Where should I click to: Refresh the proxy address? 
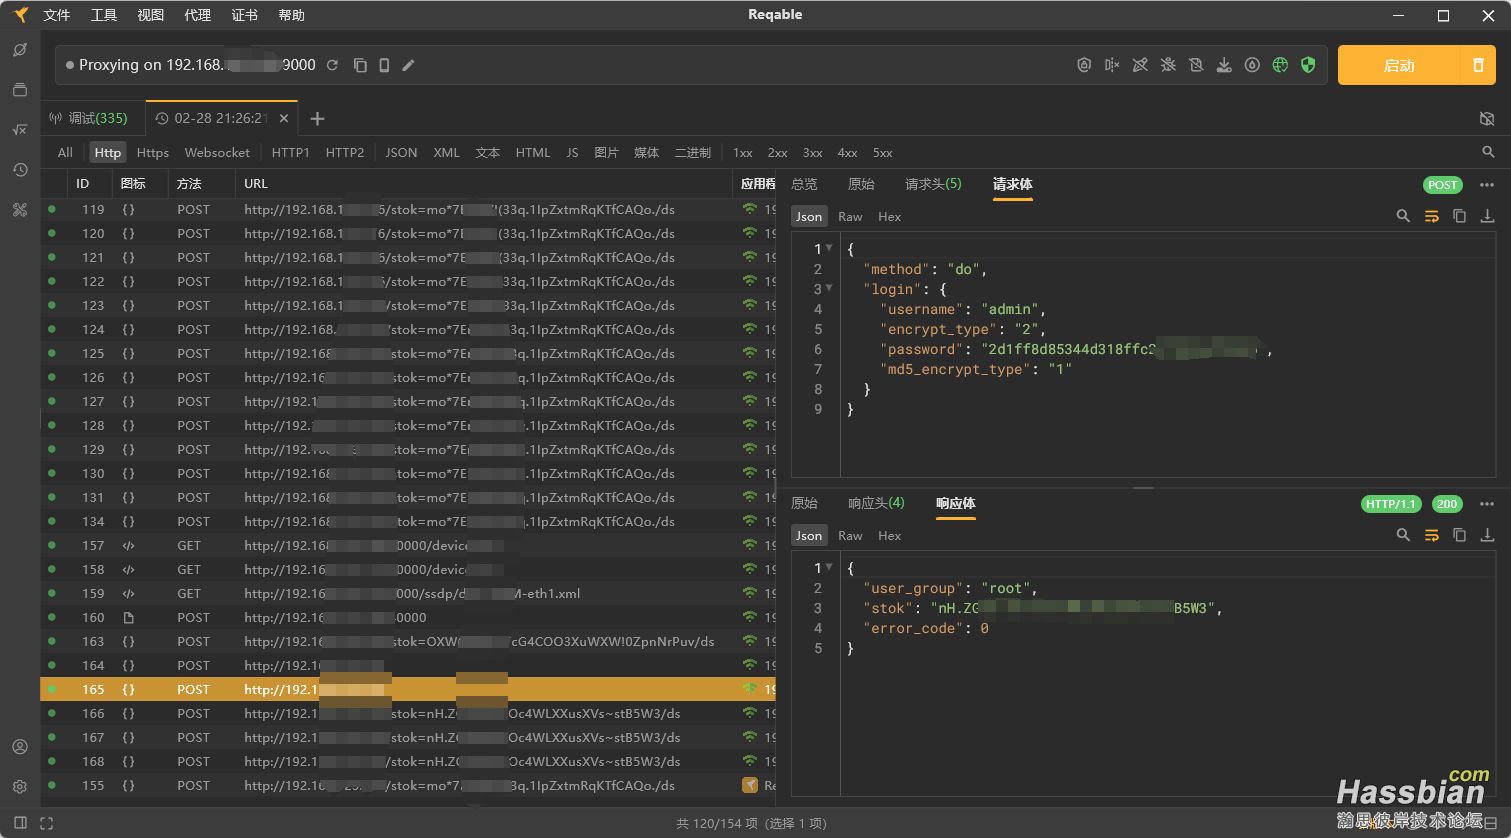coord(332,65)
